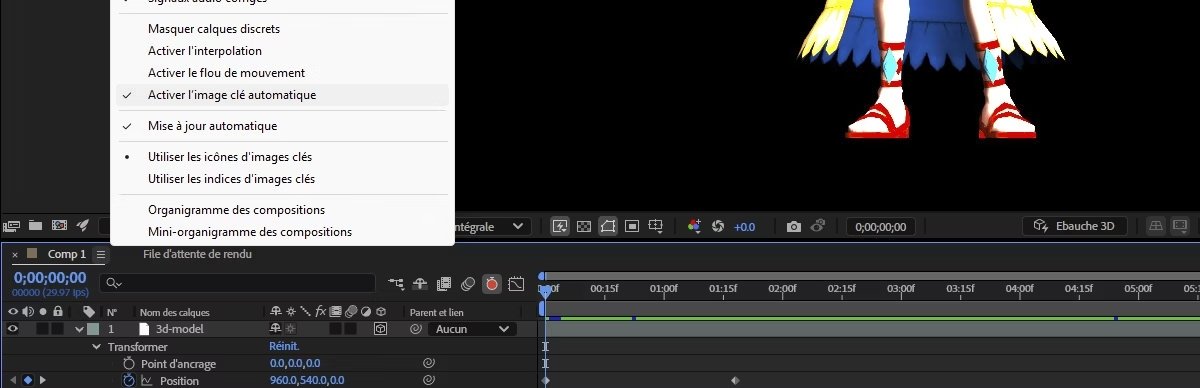Open the Graph Editor icon
The image size is (1200, 388).
click(x=516, y=284)
